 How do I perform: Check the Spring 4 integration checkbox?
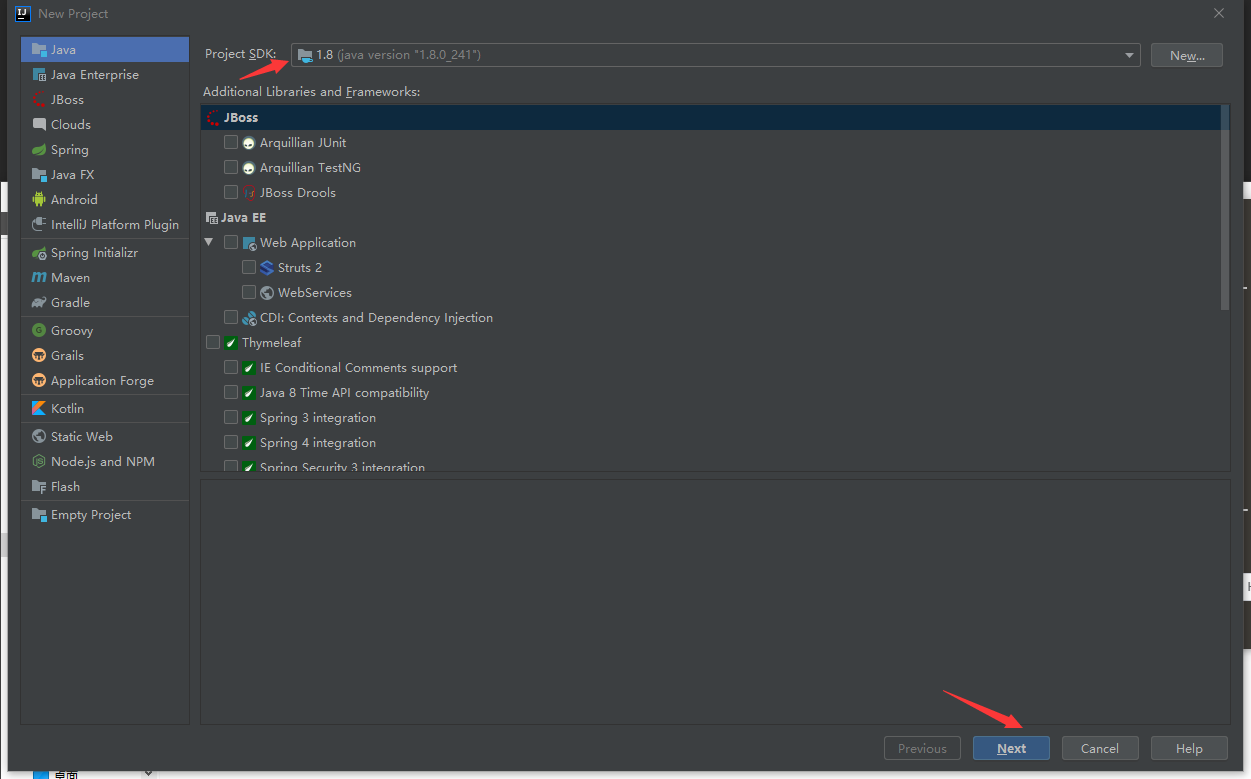pos(231,442)
